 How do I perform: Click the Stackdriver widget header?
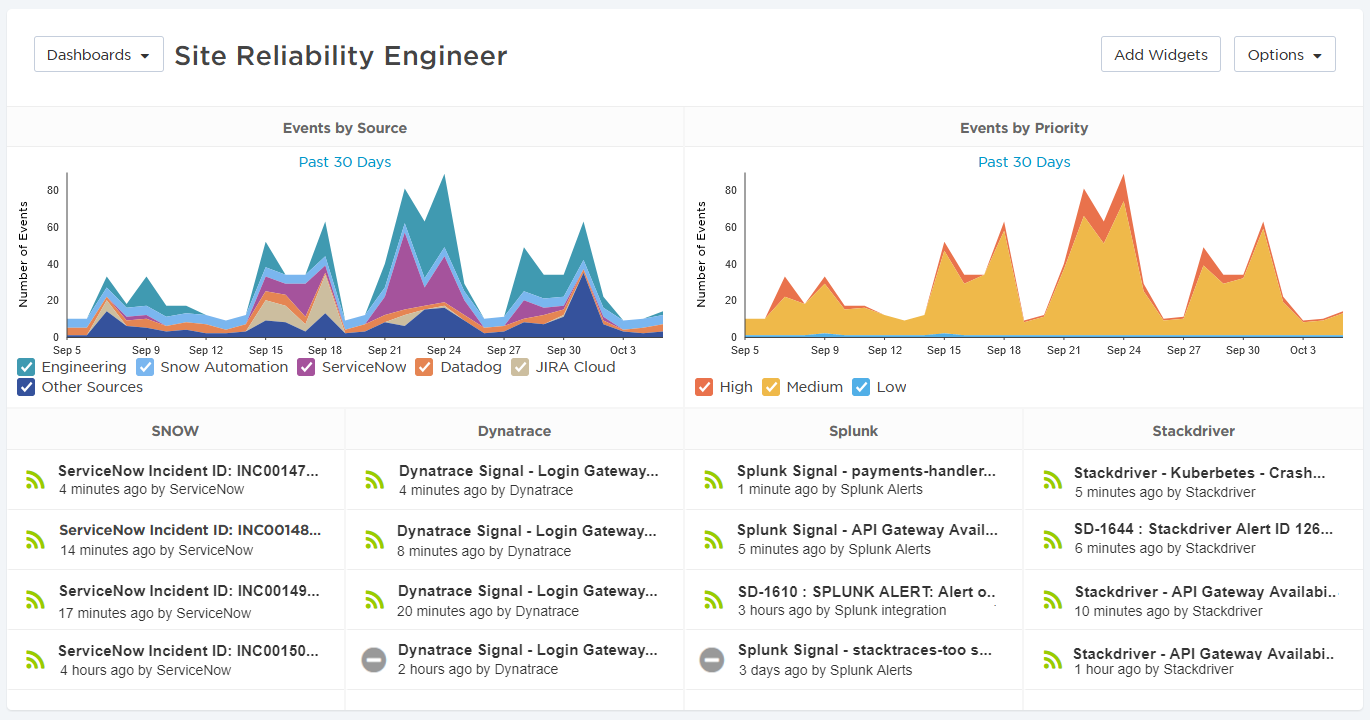click(x=1193, y=431)
